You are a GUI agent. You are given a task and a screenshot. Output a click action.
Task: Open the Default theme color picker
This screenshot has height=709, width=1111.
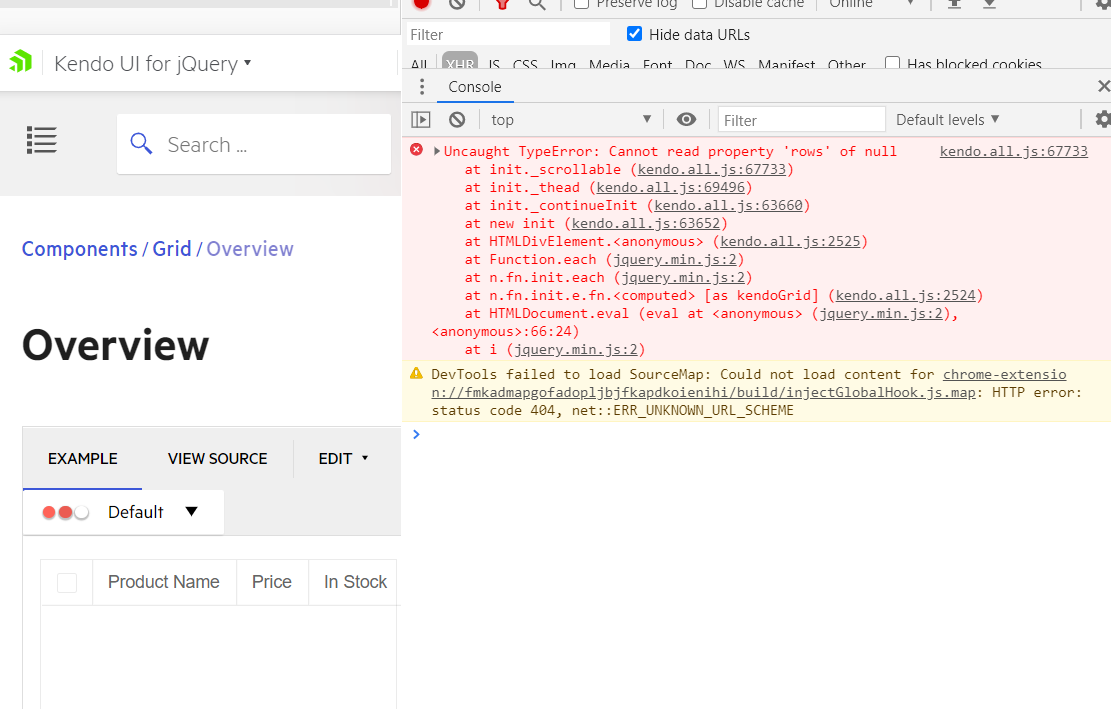[x=123, y=512]
